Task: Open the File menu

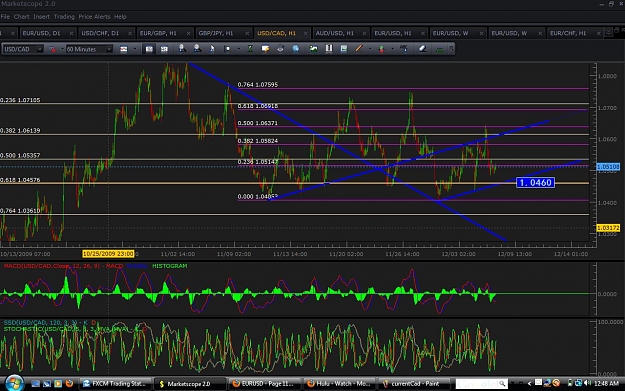Action: (x=5, y=17)
